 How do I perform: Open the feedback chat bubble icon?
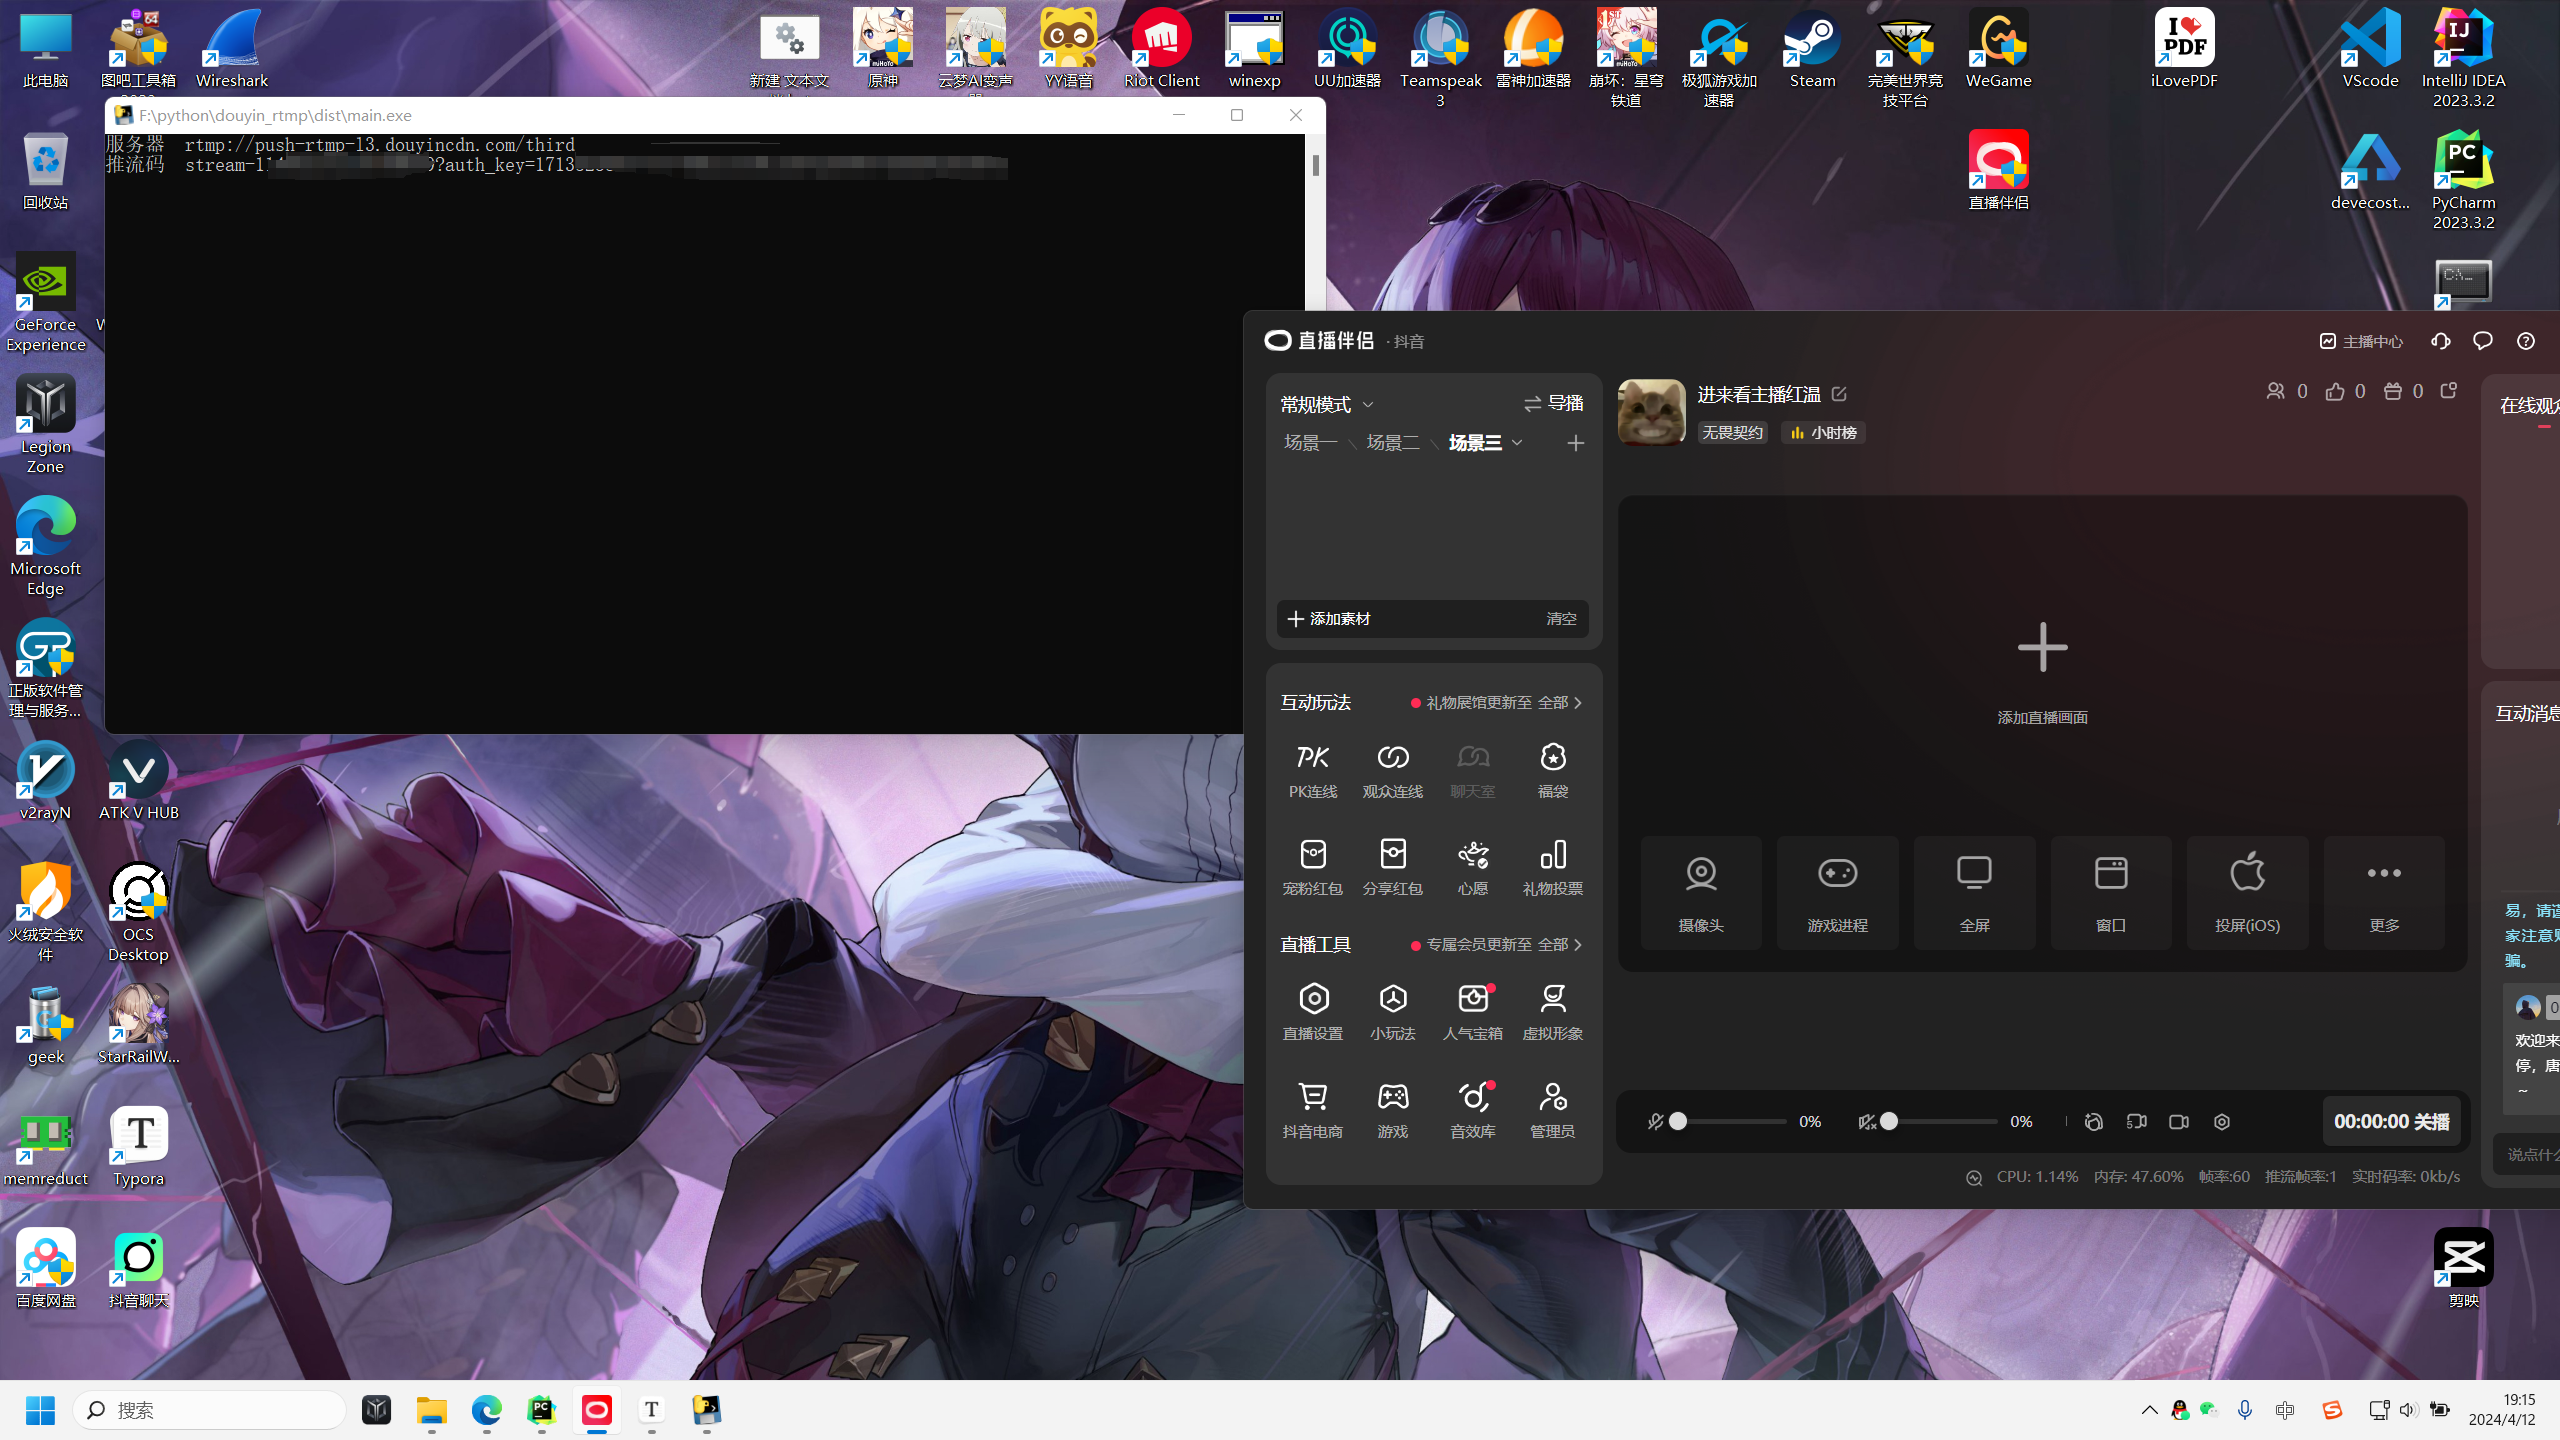(x=2482, y=341)
